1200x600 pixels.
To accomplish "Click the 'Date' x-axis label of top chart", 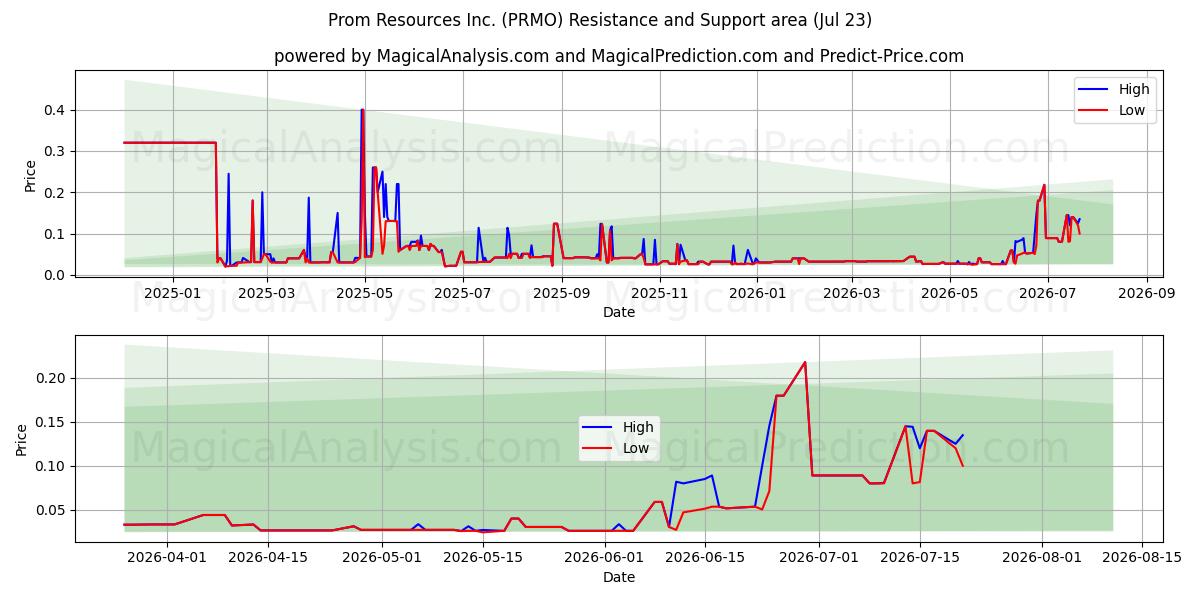I will (618, 312).
